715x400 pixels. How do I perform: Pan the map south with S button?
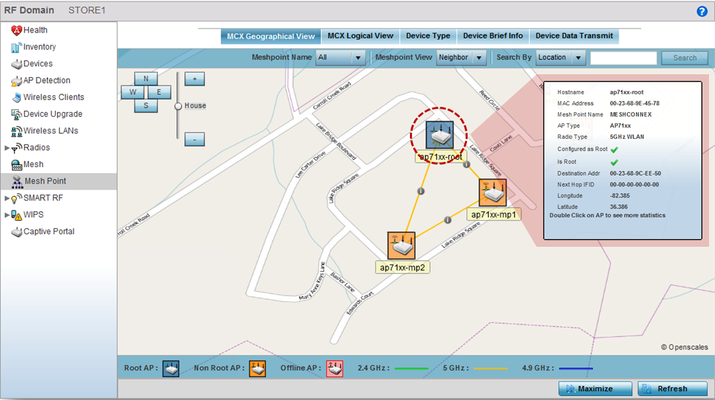point(146,106)
